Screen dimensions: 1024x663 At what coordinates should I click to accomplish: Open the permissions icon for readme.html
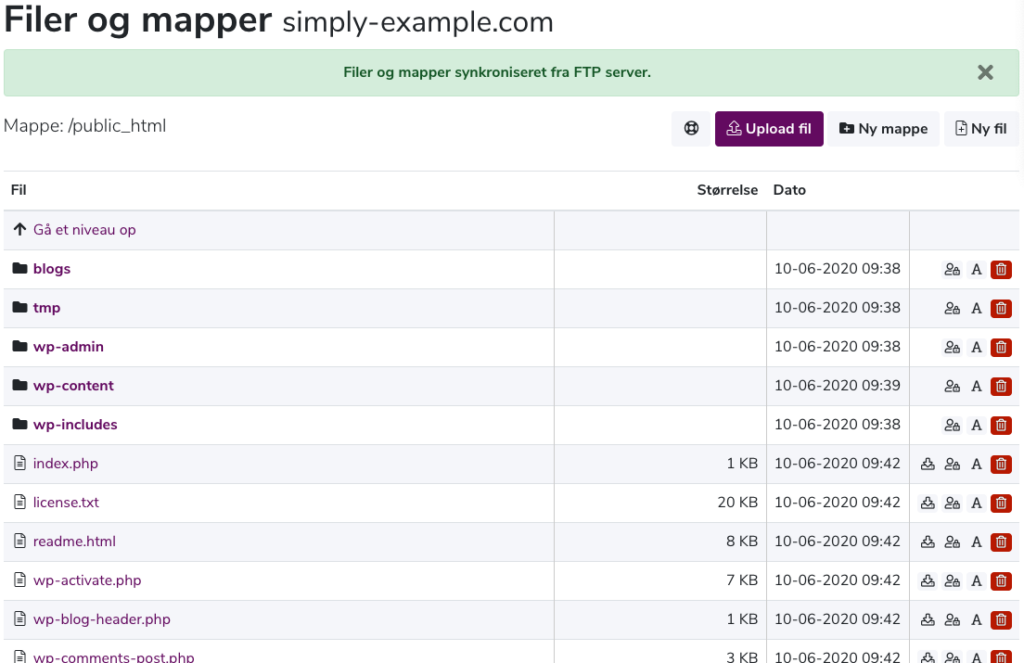(952, 542)
